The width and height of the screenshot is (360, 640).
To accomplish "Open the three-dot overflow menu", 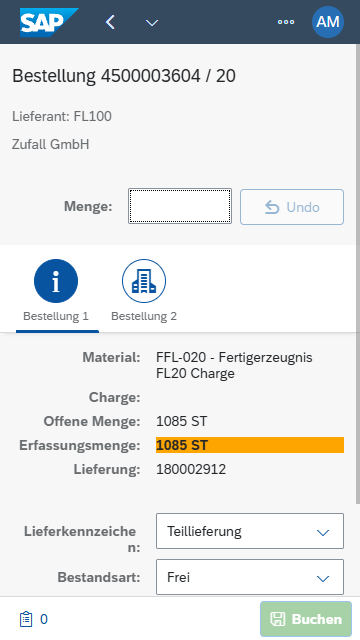I will 286,22.
